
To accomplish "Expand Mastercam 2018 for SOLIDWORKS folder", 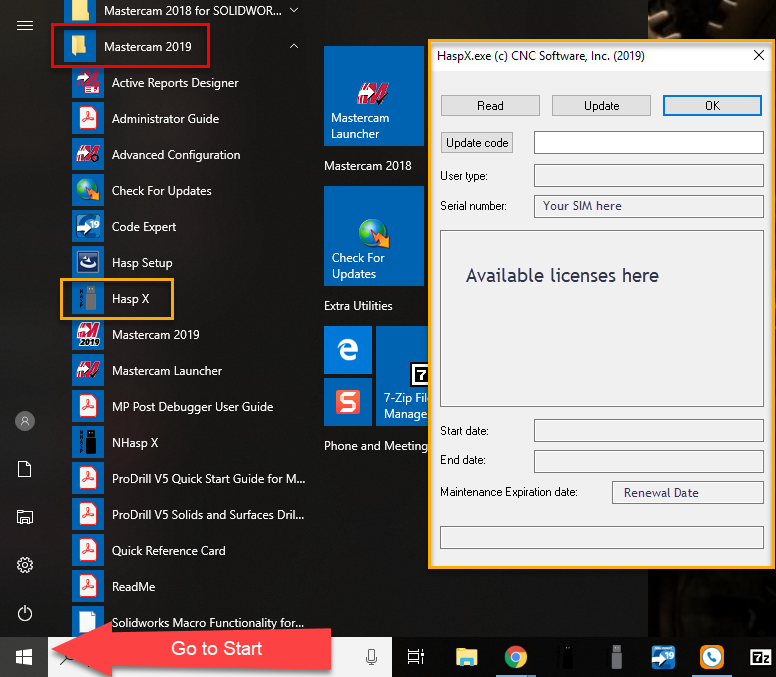I will 294,10.
